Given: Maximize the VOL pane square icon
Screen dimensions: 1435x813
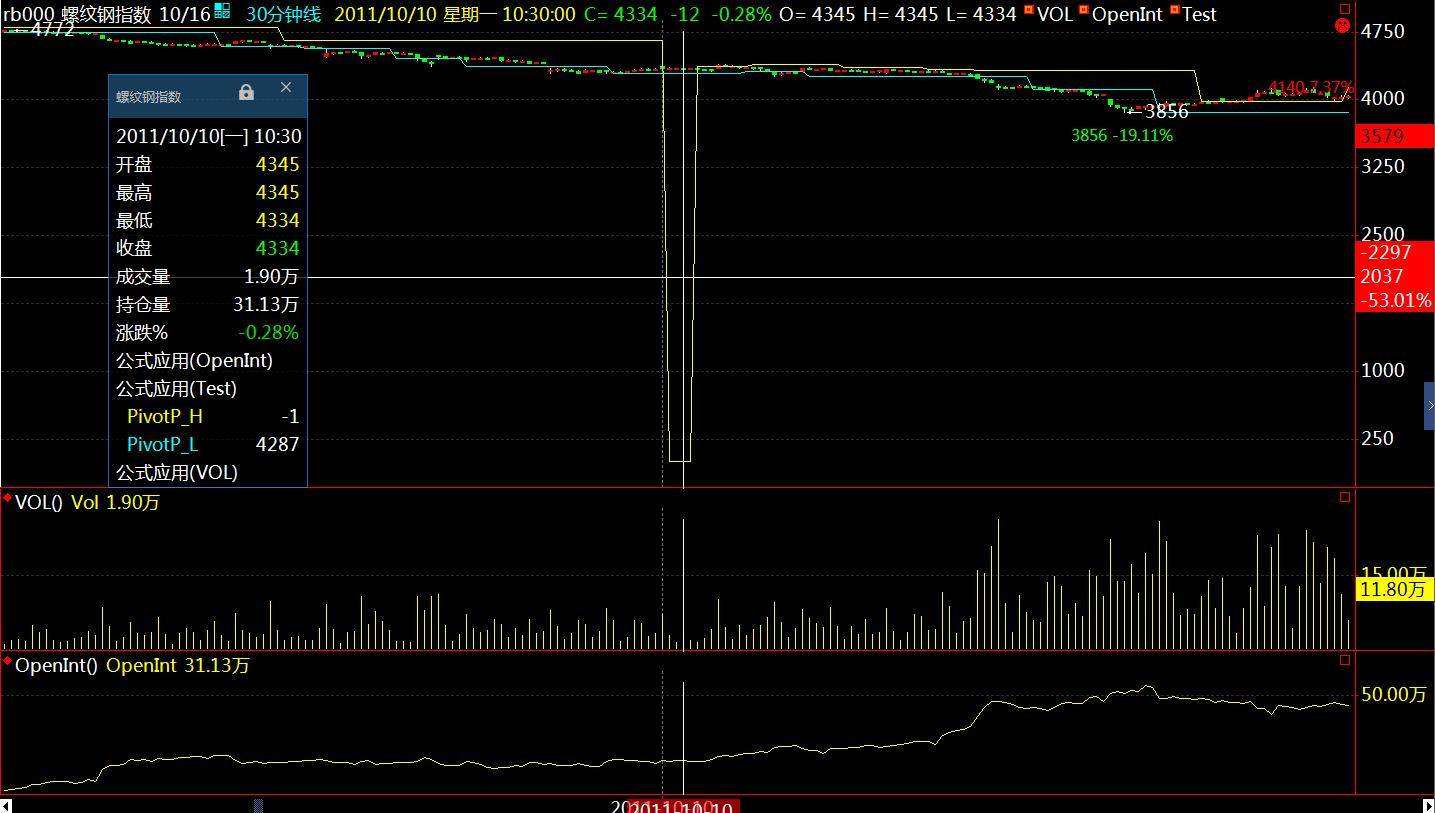Looking at the screenshot, I should click(1345, 496).
